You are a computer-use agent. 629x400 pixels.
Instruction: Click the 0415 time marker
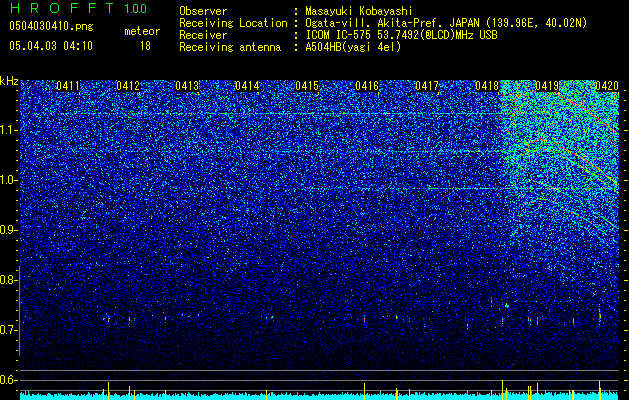307,86
